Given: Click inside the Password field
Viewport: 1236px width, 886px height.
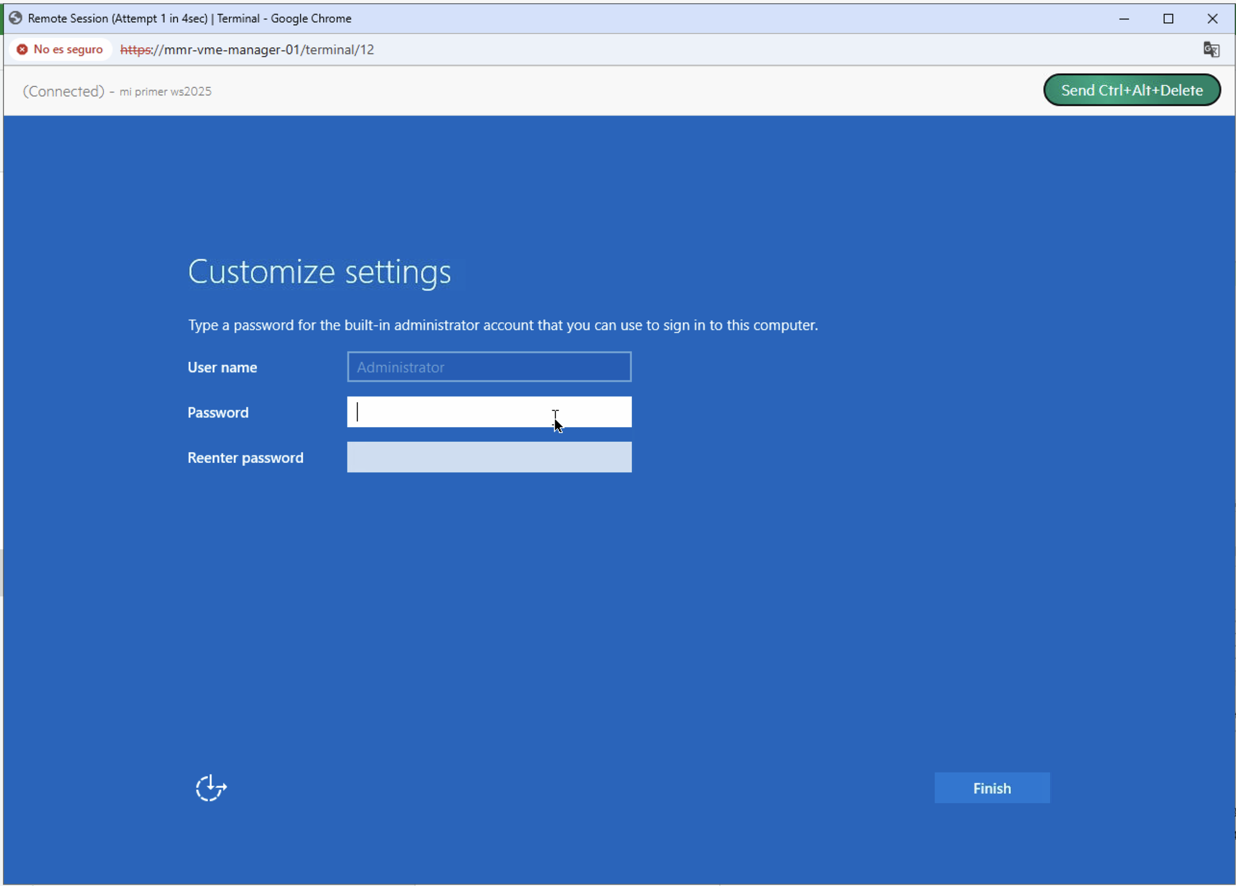Looking at the screenshot, I should 489,411.
